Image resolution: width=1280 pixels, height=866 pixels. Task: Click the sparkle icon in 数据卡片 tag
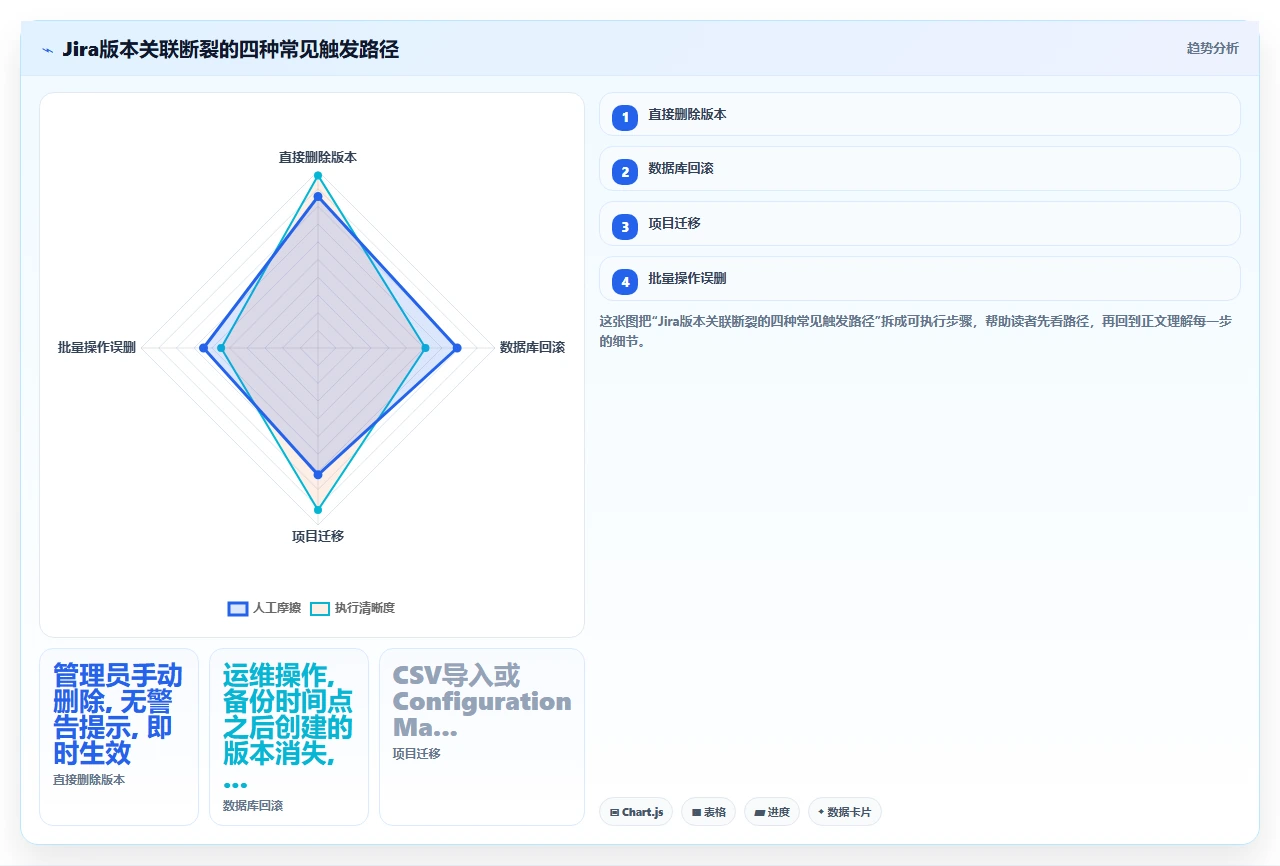821,812
